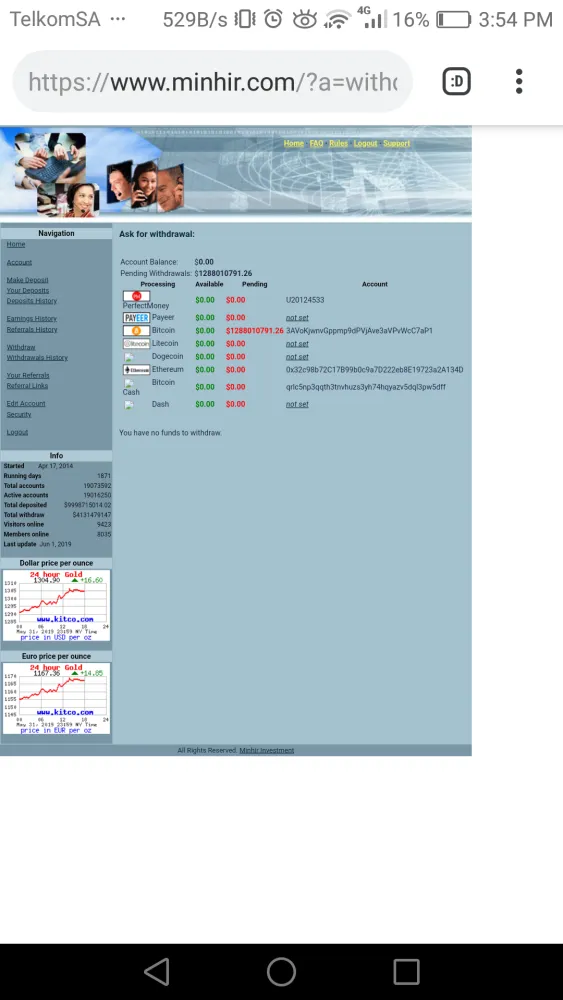
Task: Open Referral Links in the sidebar
Action: point(27,386)
